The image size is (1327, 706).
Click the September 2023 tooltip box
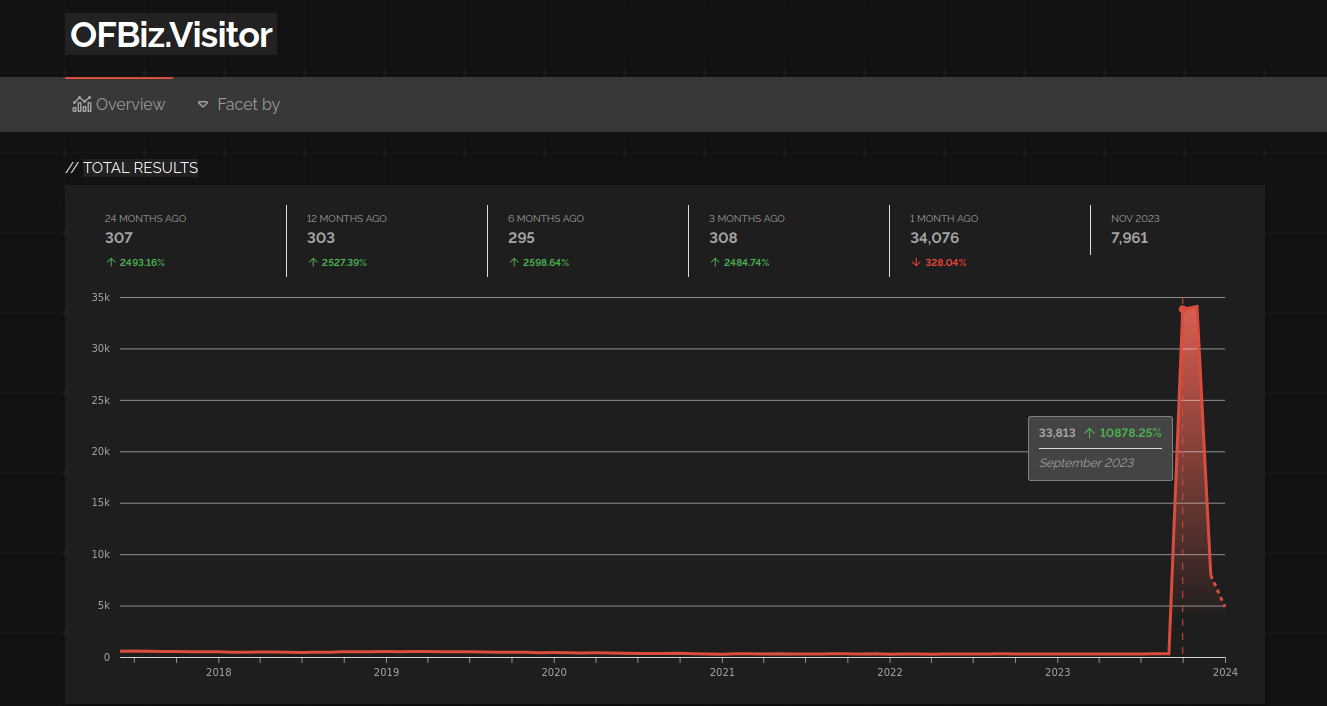tap(1100, 448)
